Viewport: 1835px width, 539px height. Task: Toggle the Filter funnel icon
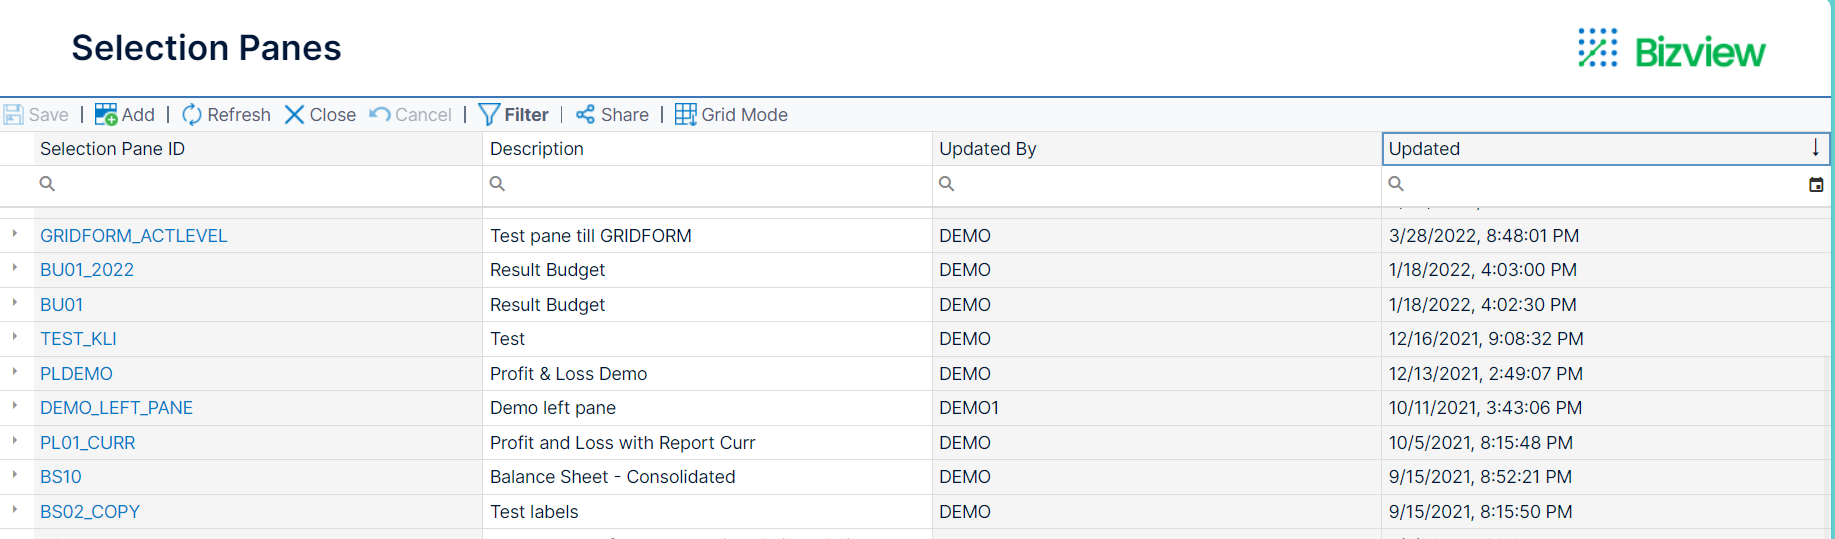coord(489,115)
